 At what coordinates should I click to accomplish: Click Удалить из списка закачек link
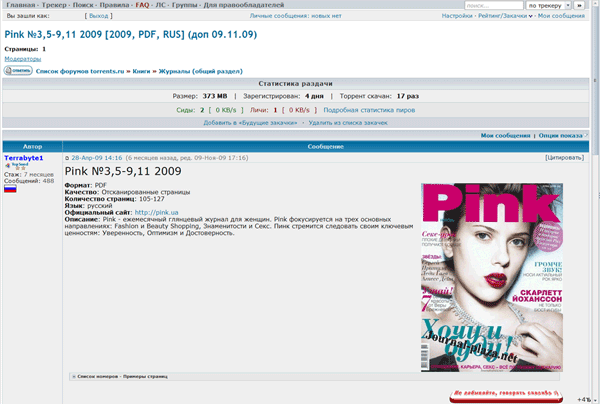click(348, 123)
